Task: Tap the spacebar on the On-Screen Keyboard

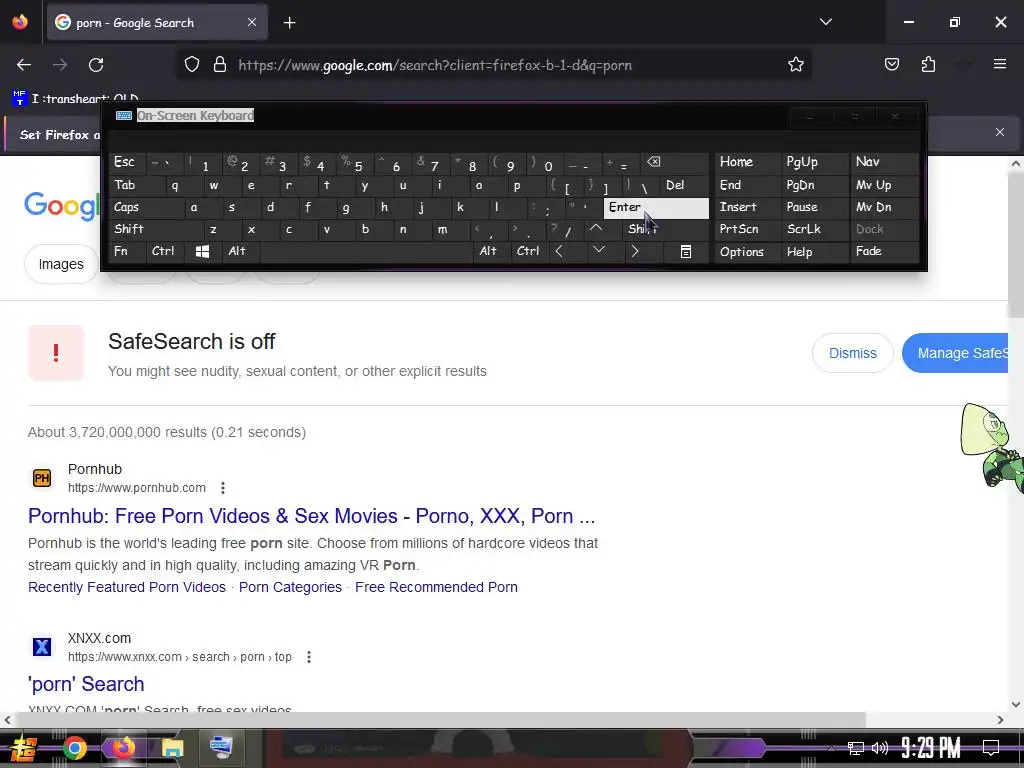Action: click(367, 251)
